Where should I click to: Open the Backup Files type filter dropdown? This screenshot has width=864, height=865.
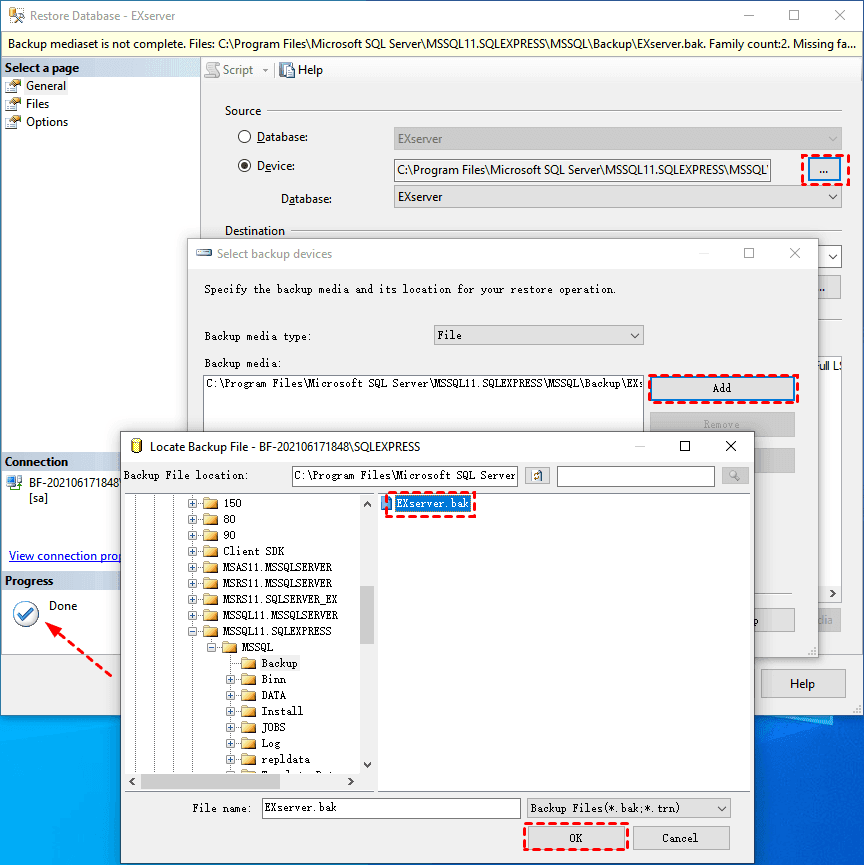628,808
